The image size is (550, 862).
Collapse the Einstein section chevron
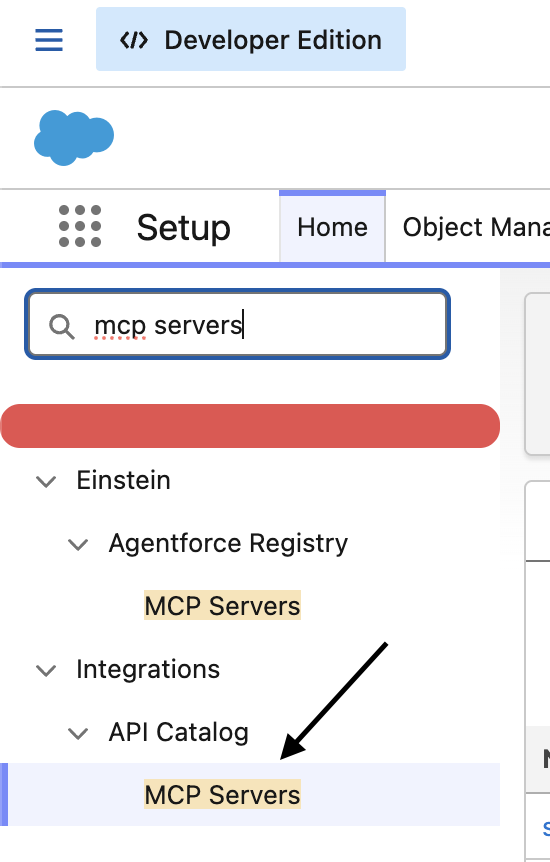(x=46, y=482)
